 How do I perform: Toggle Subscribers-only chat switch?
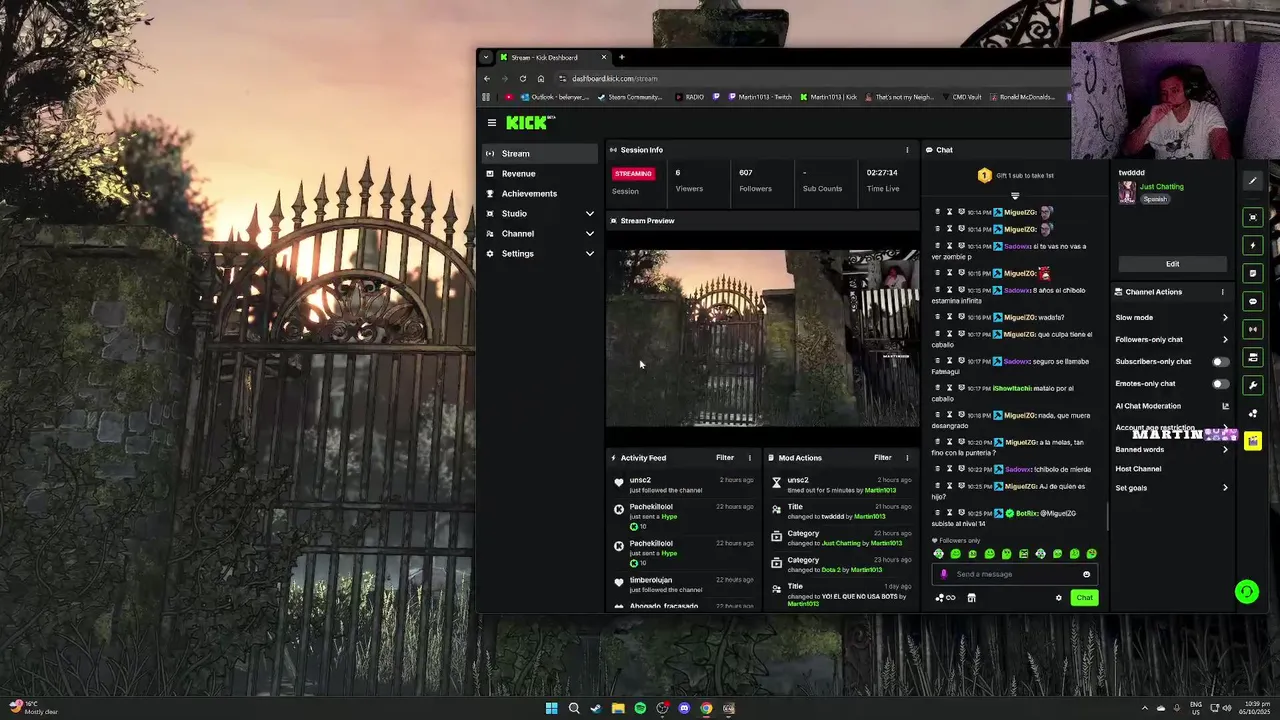click(x=1220, y=362)
